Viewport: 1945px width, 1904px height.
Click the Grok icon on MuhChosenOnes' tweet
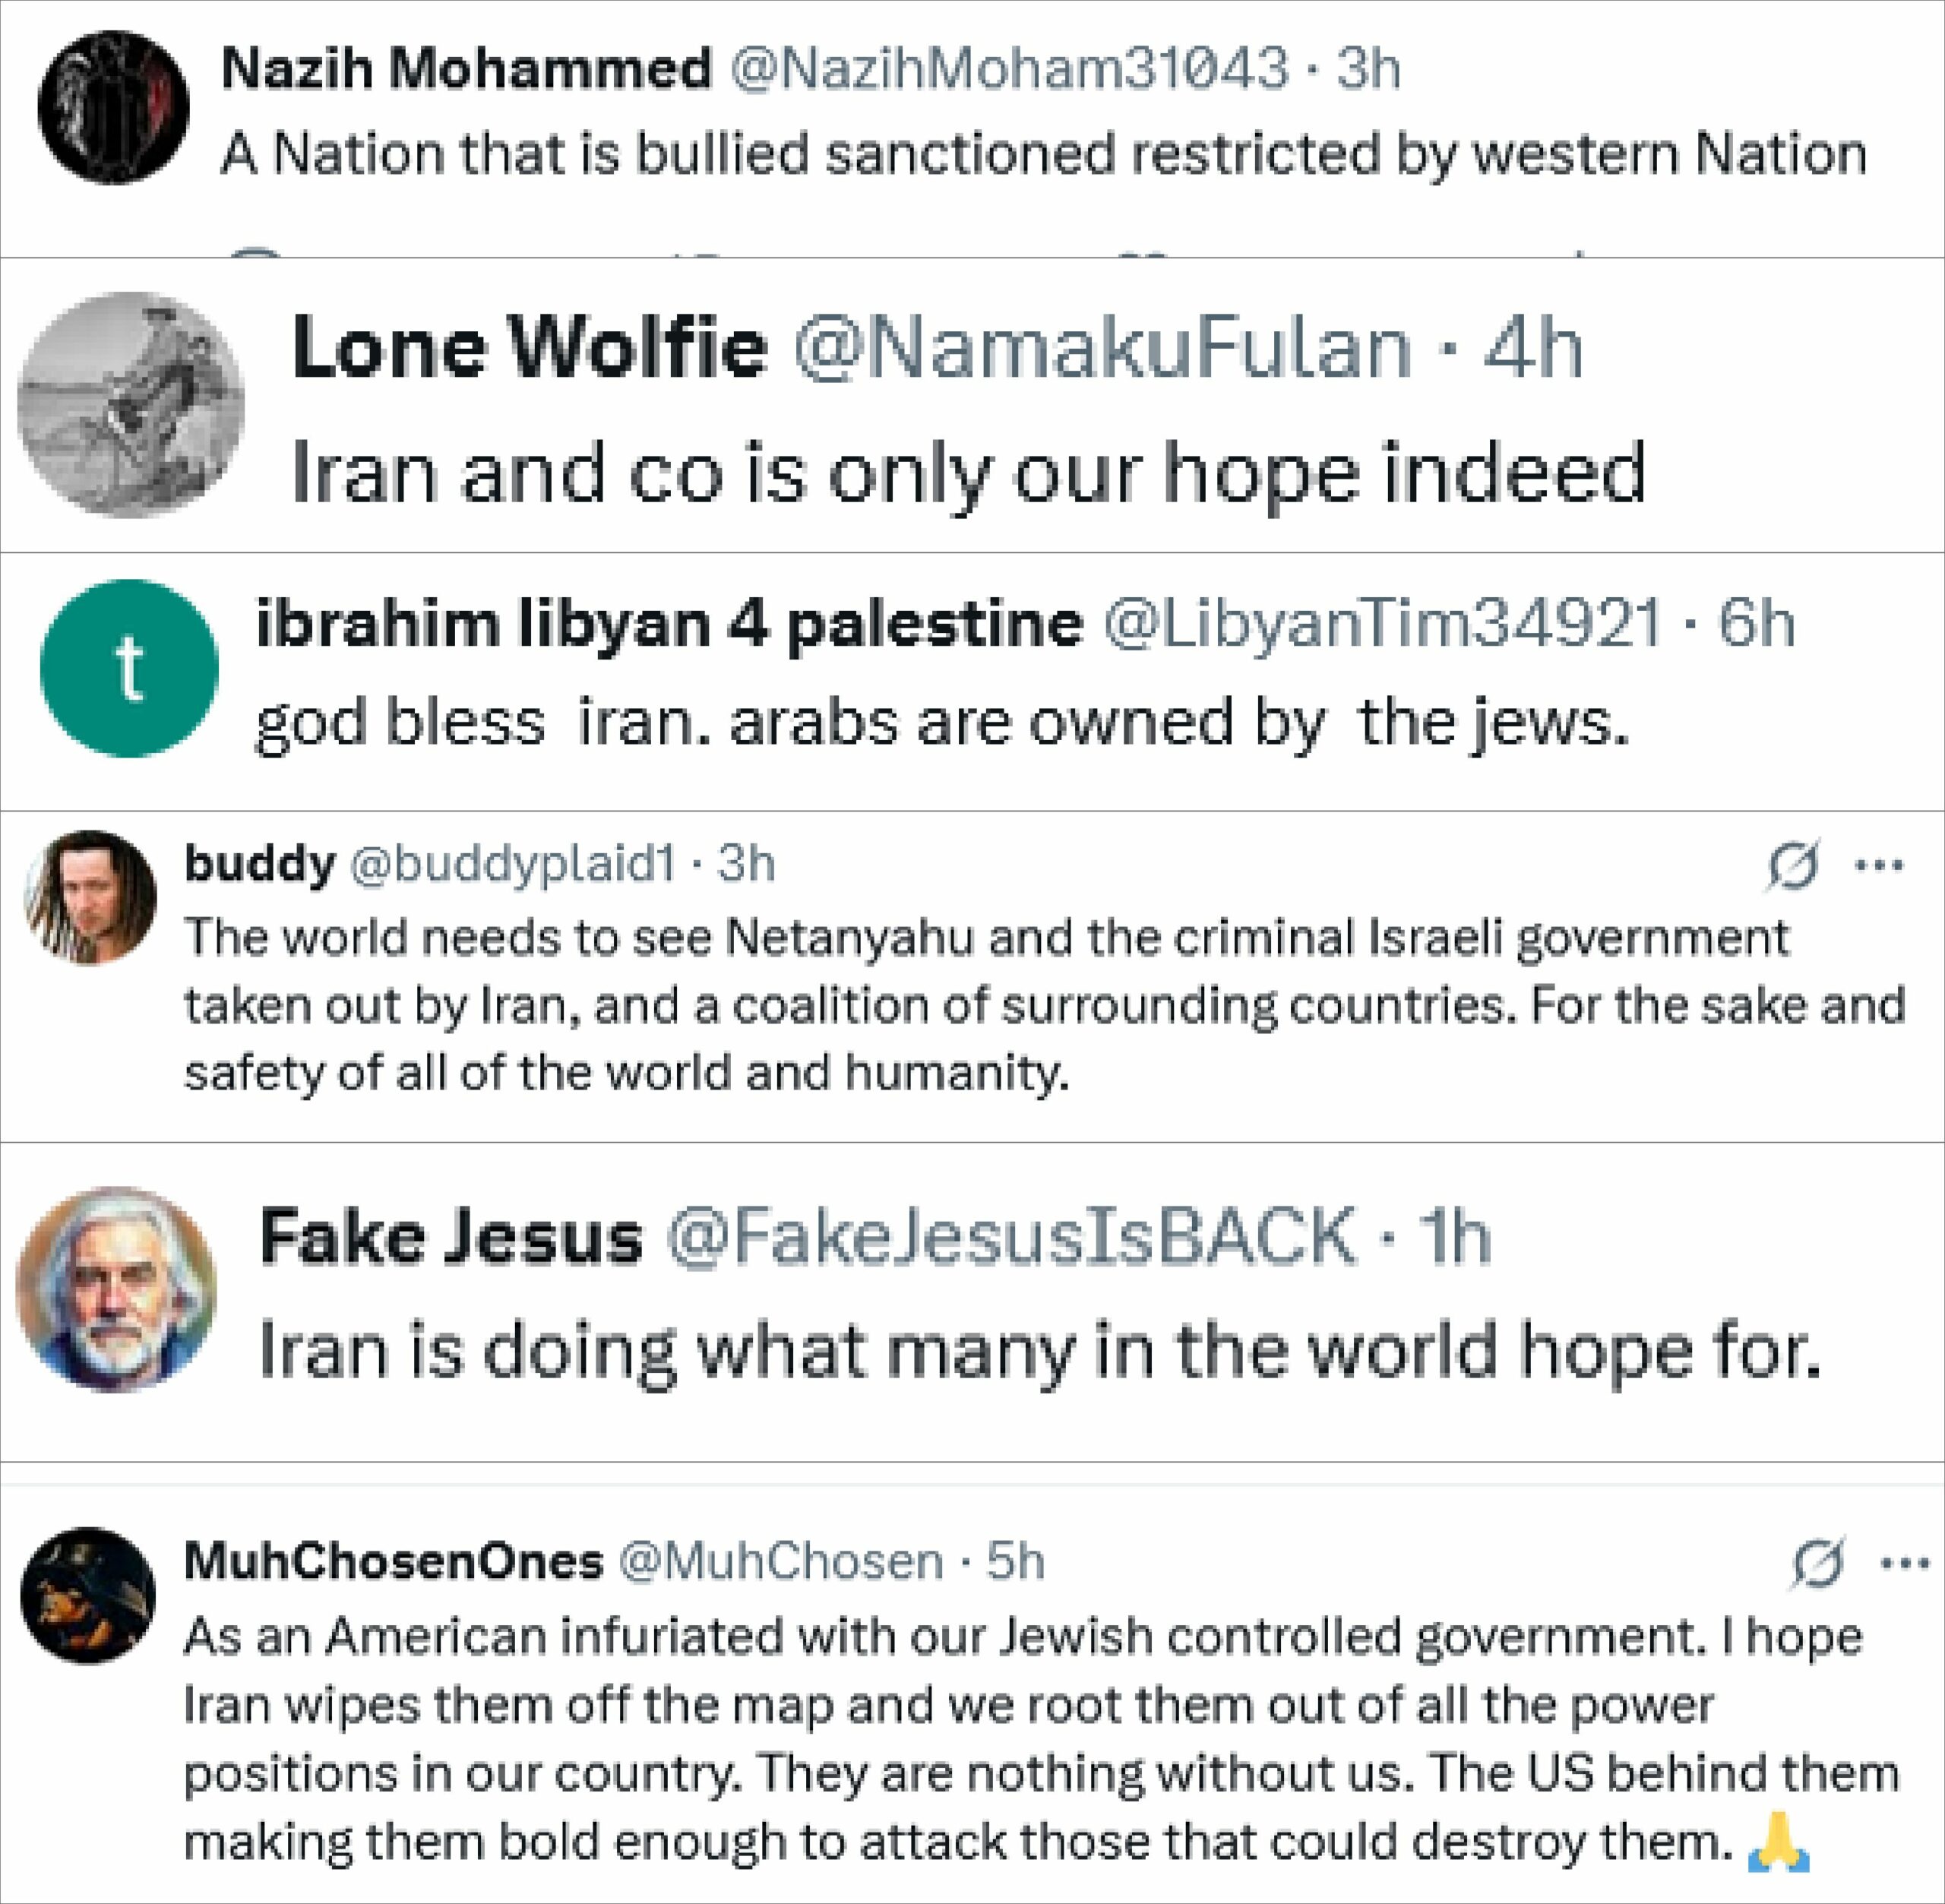pyautogui.click(x=1817, y=1563)
